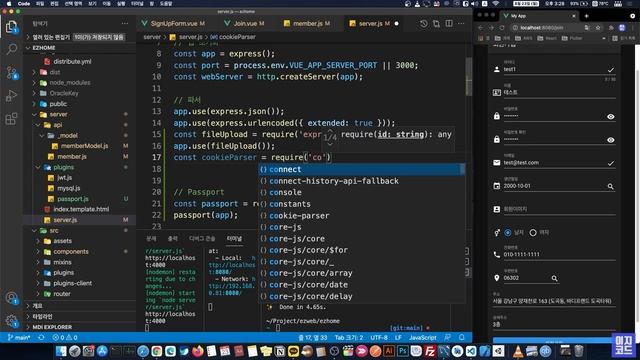Screen dimensions: 640x360
Task: Click open changes icon in editor toolbar
Action: coord(436,24)
